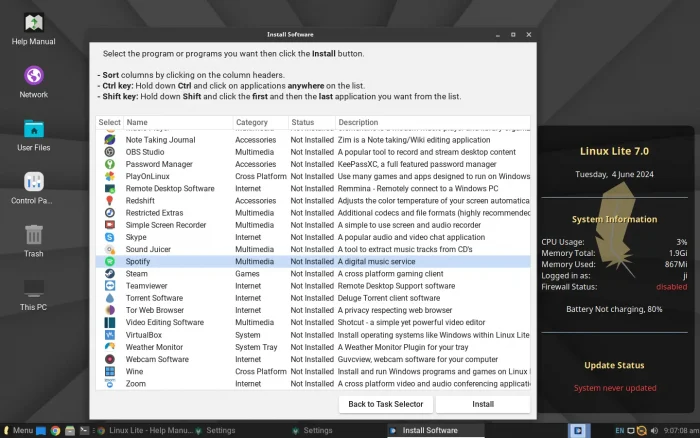Select the OBS Studio icon in list
This screenshot has width=700, height=438.
109,152
